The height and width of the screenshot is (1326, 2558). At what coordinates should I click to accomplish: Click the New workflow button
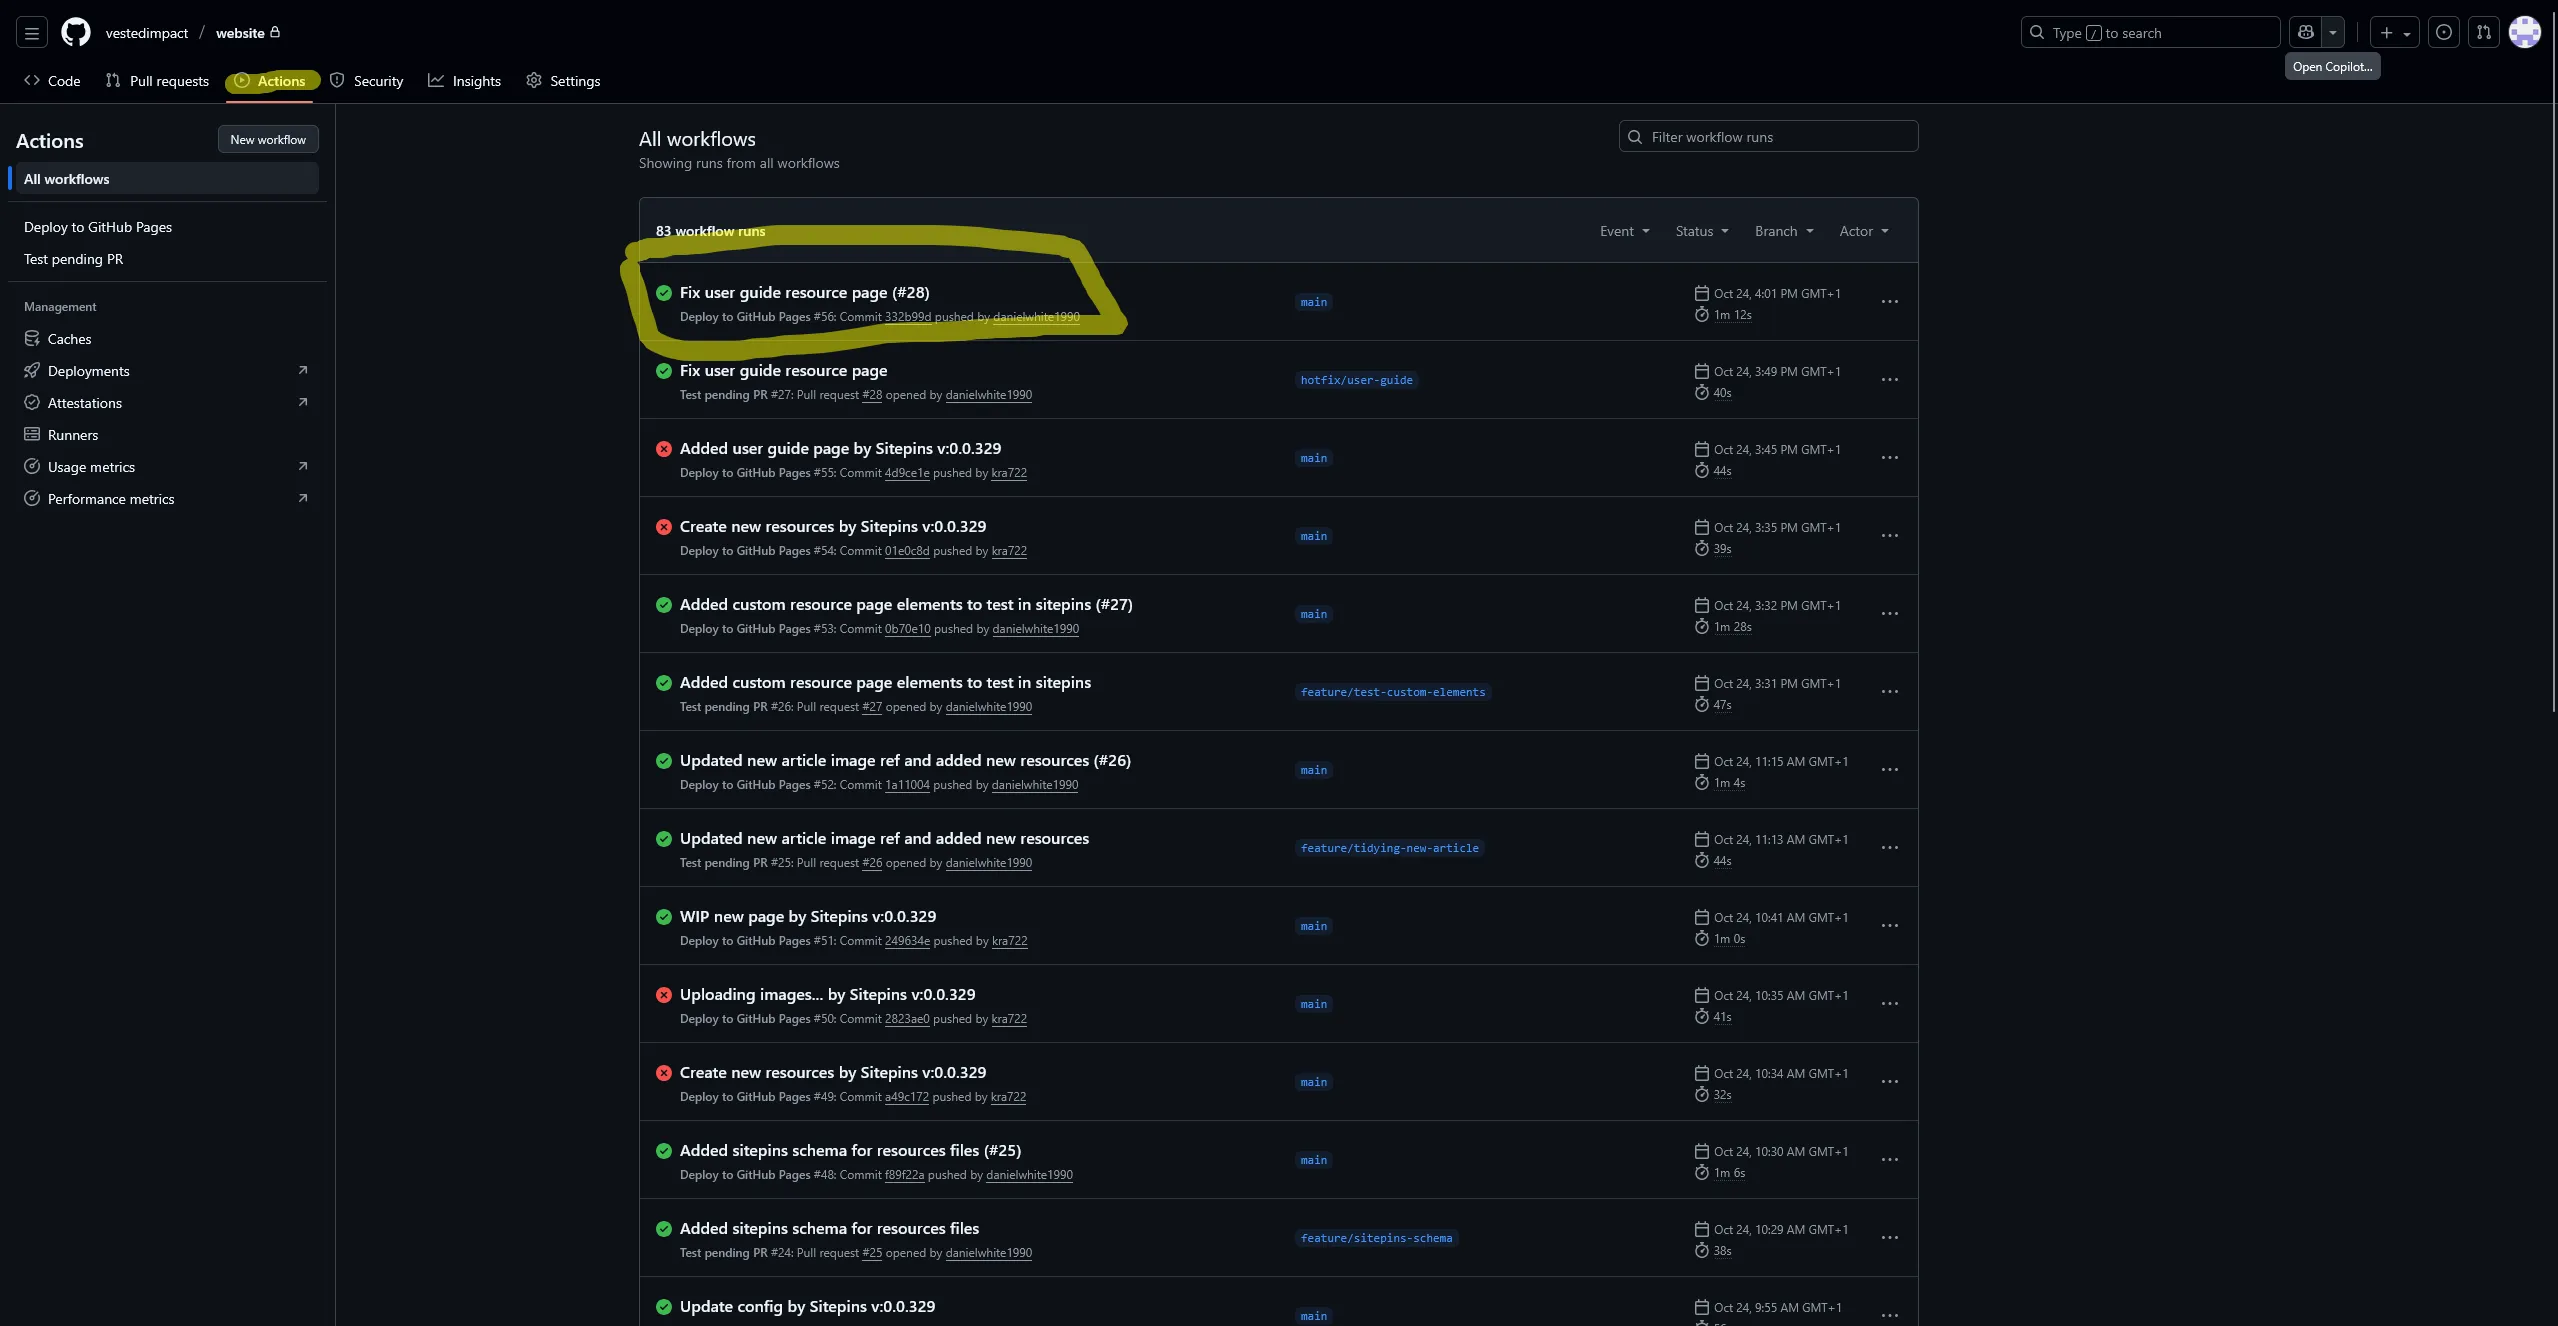(x=267, y=139)
